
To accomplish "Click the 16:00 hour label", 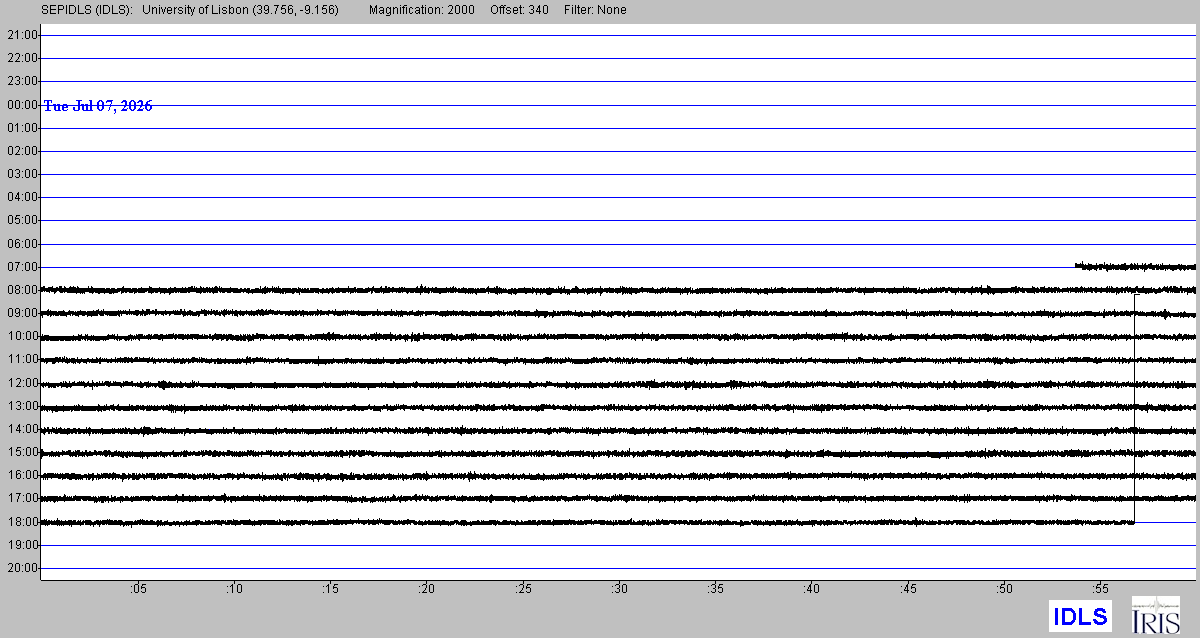I will [22, 475].
